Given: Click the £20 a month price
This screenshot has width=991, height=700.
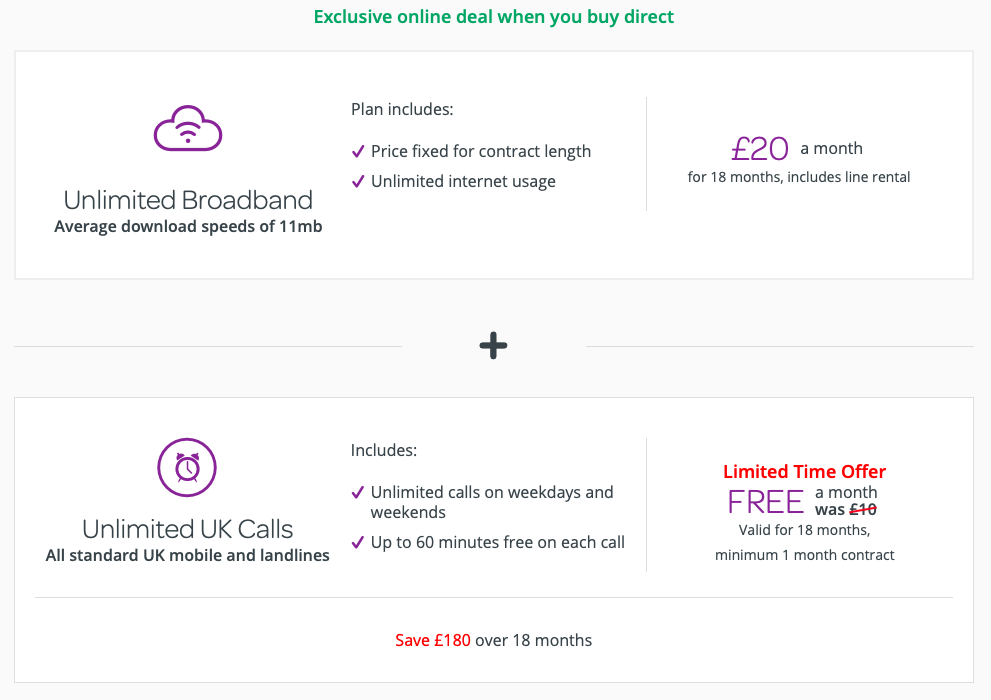Looking at the screenshot, I should 761,149.
